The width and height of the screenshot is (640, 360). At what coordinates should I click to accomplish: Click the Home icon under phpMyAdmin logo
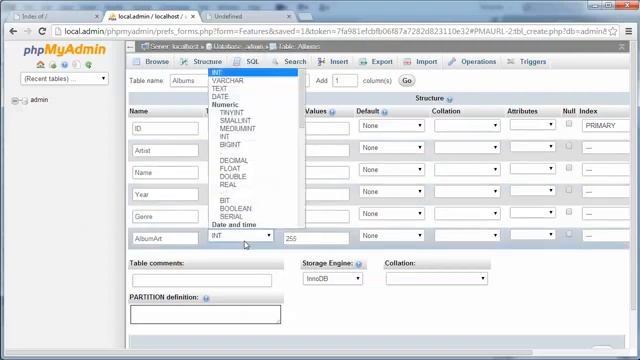pyautogui.click(x=40, y=64)
